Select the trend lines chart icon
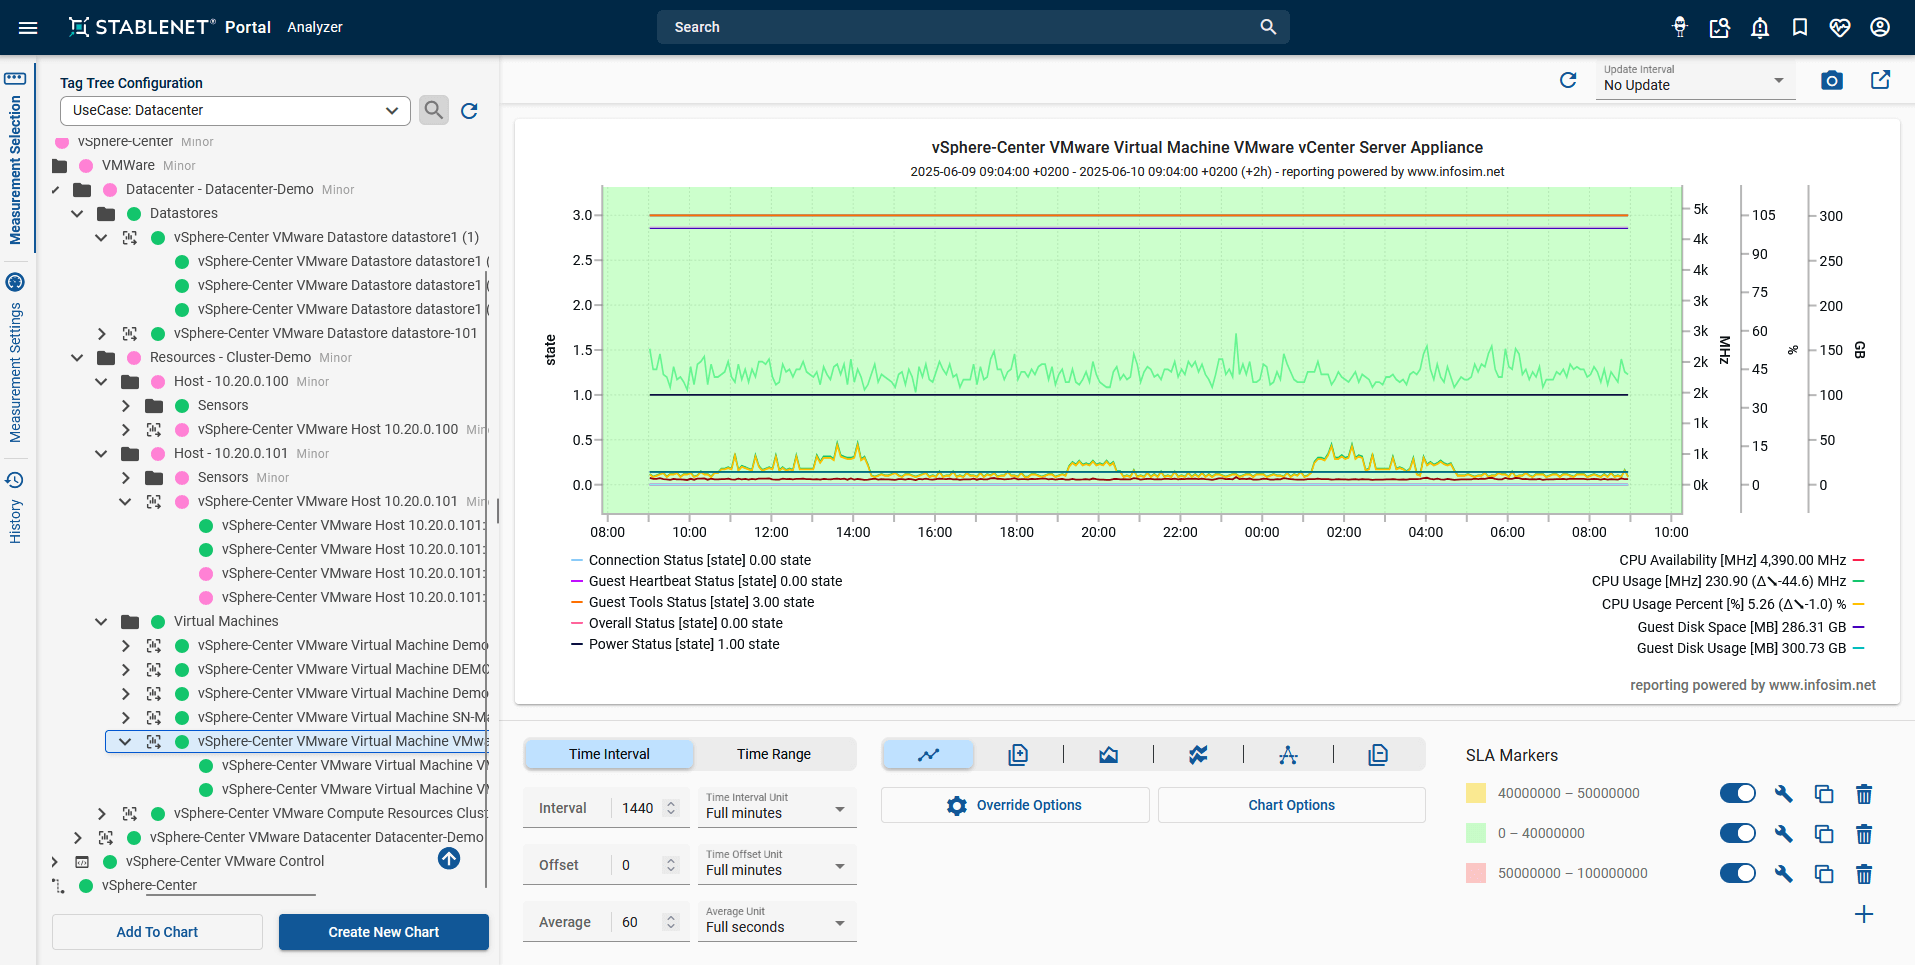The height and width of the screenshot is (965, 1915). pos(1198,754)
